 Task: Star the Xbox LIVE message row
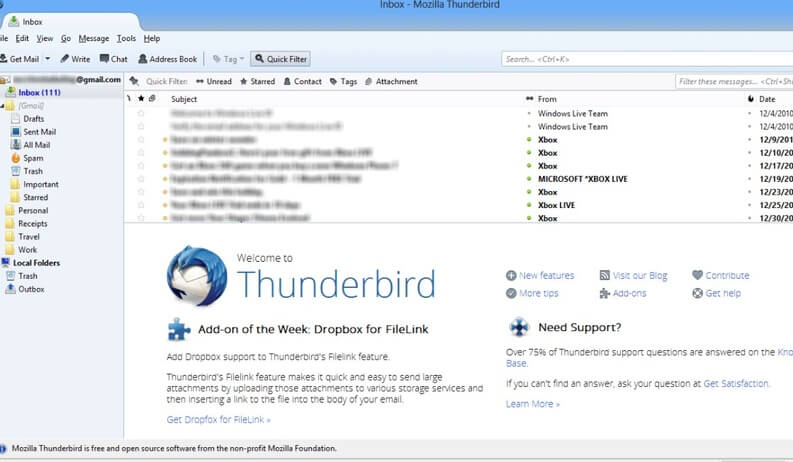(141, 205)
